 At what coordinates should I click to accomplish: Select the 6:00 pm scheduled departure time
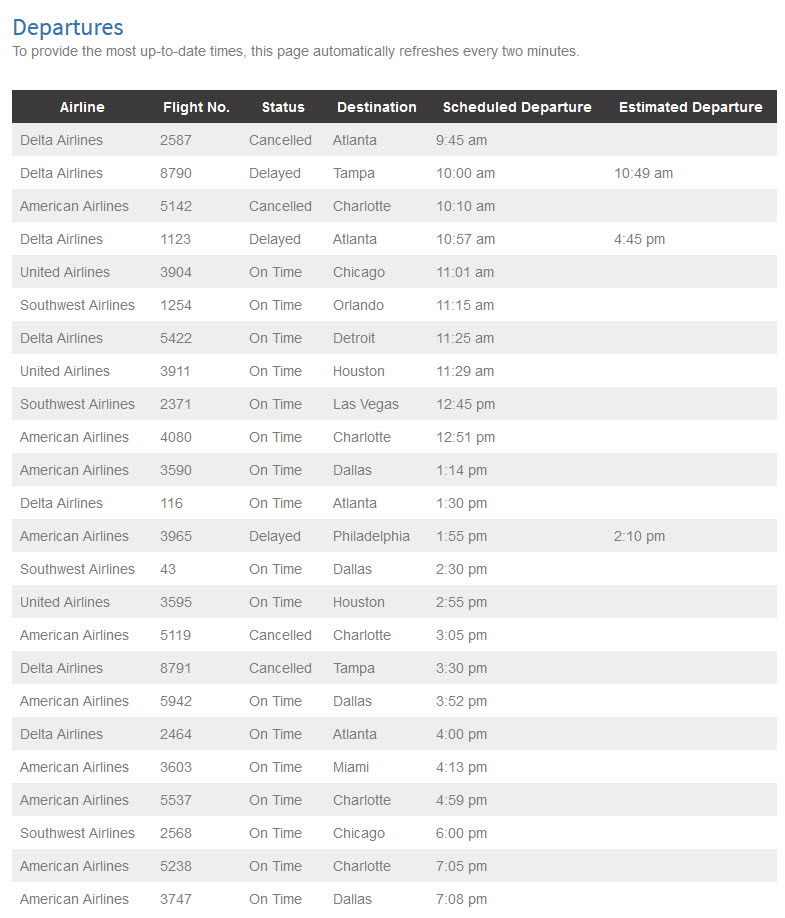tap(461, 833)
